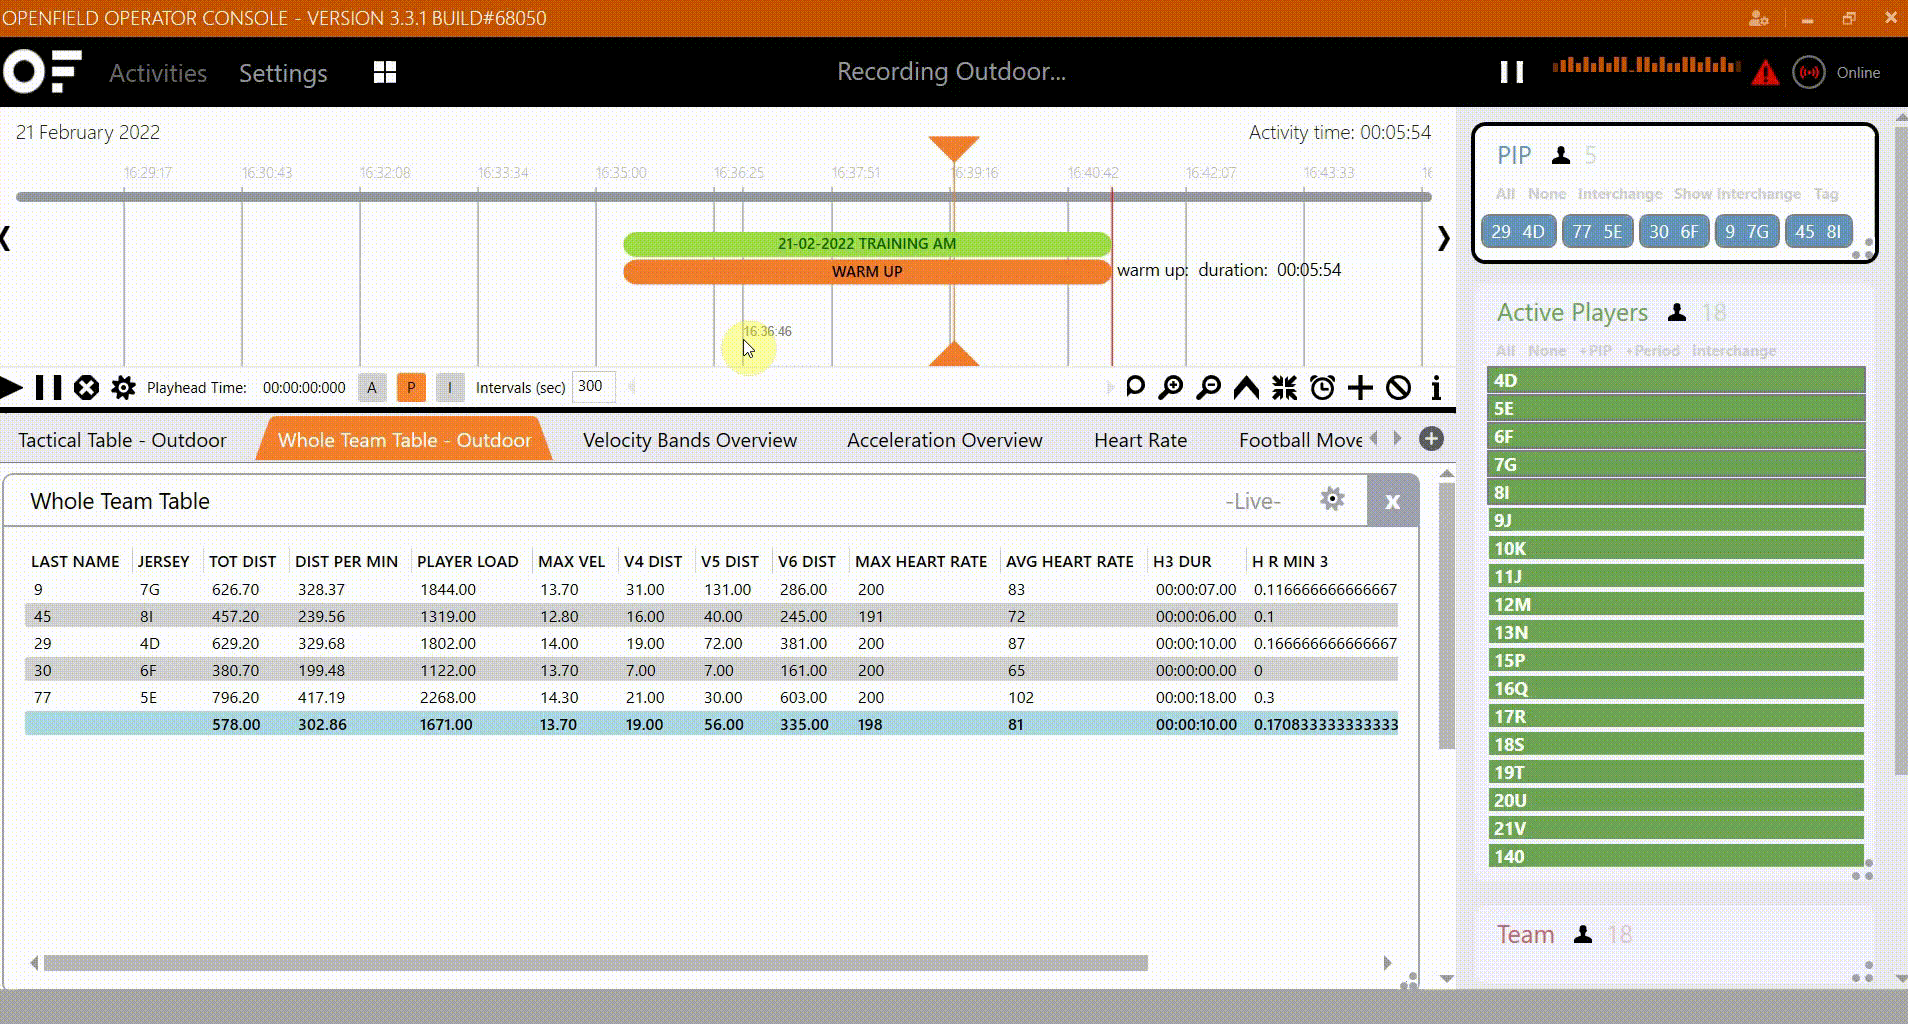Open the Settings menu
Screen dimensions: 1908x1024
[x=283, y=73]
